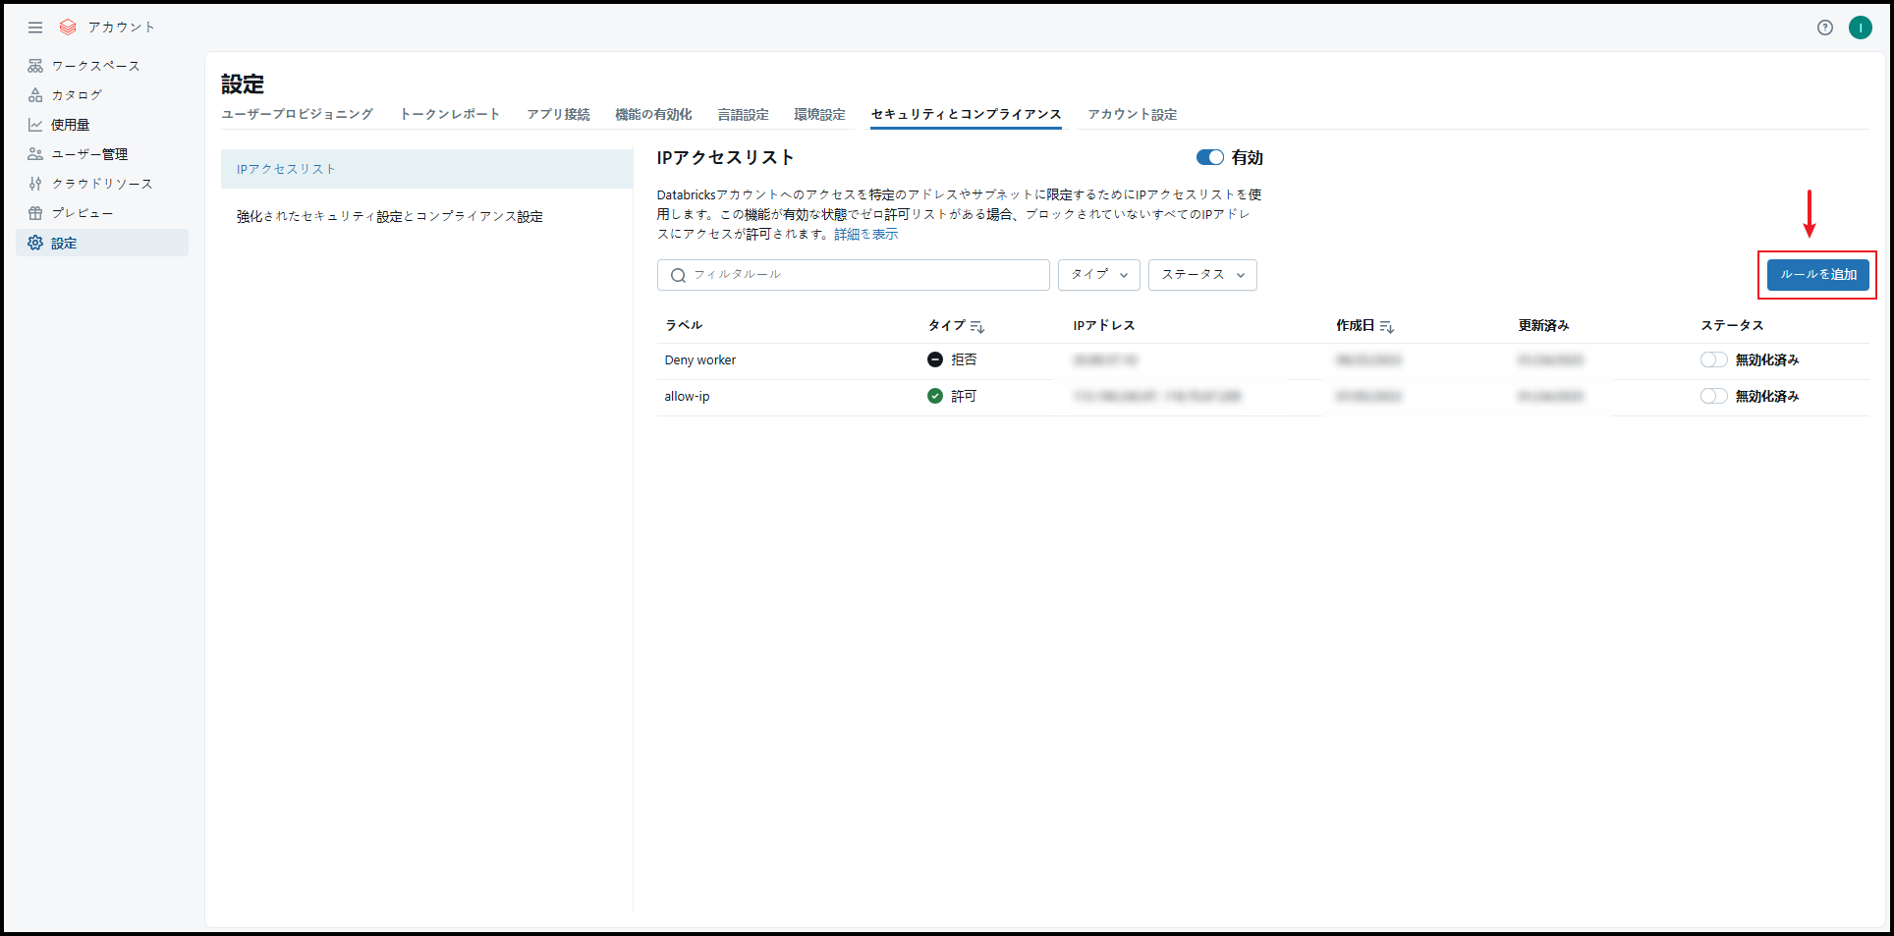This screenshot has height=936, width=1894.
Task: Open the user profile avatar
Action: click(1859, 28)
